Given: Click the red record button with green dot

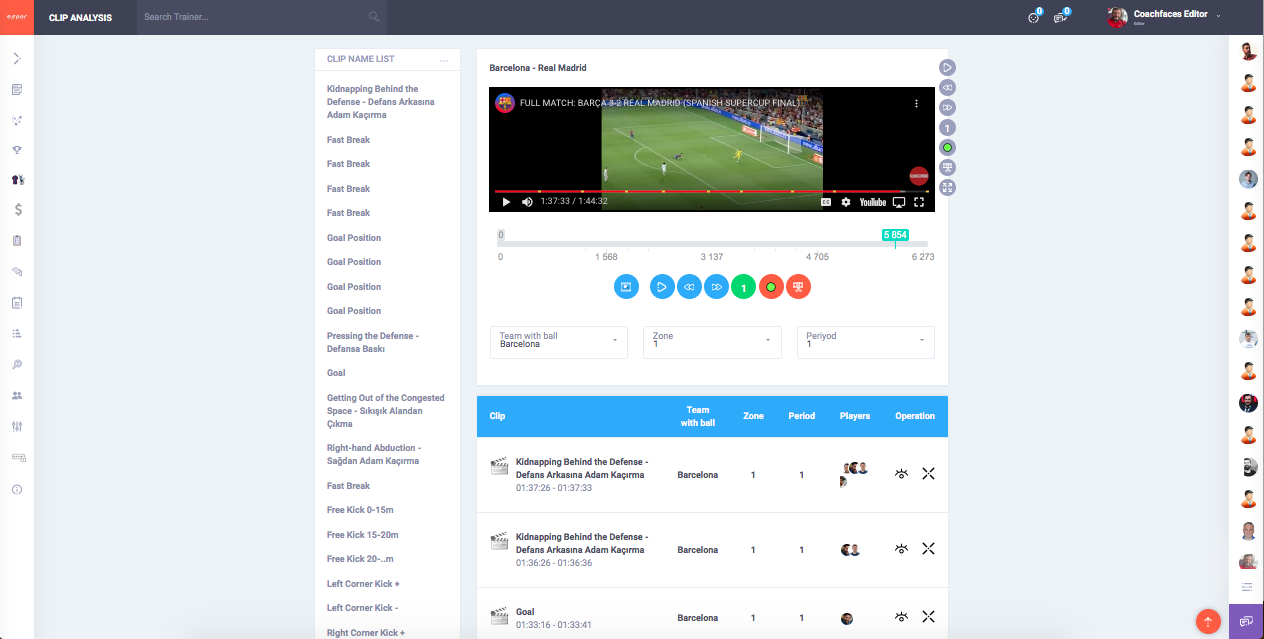Looking at the screenshot, I should pyautogui.click(x=770, y=287).
